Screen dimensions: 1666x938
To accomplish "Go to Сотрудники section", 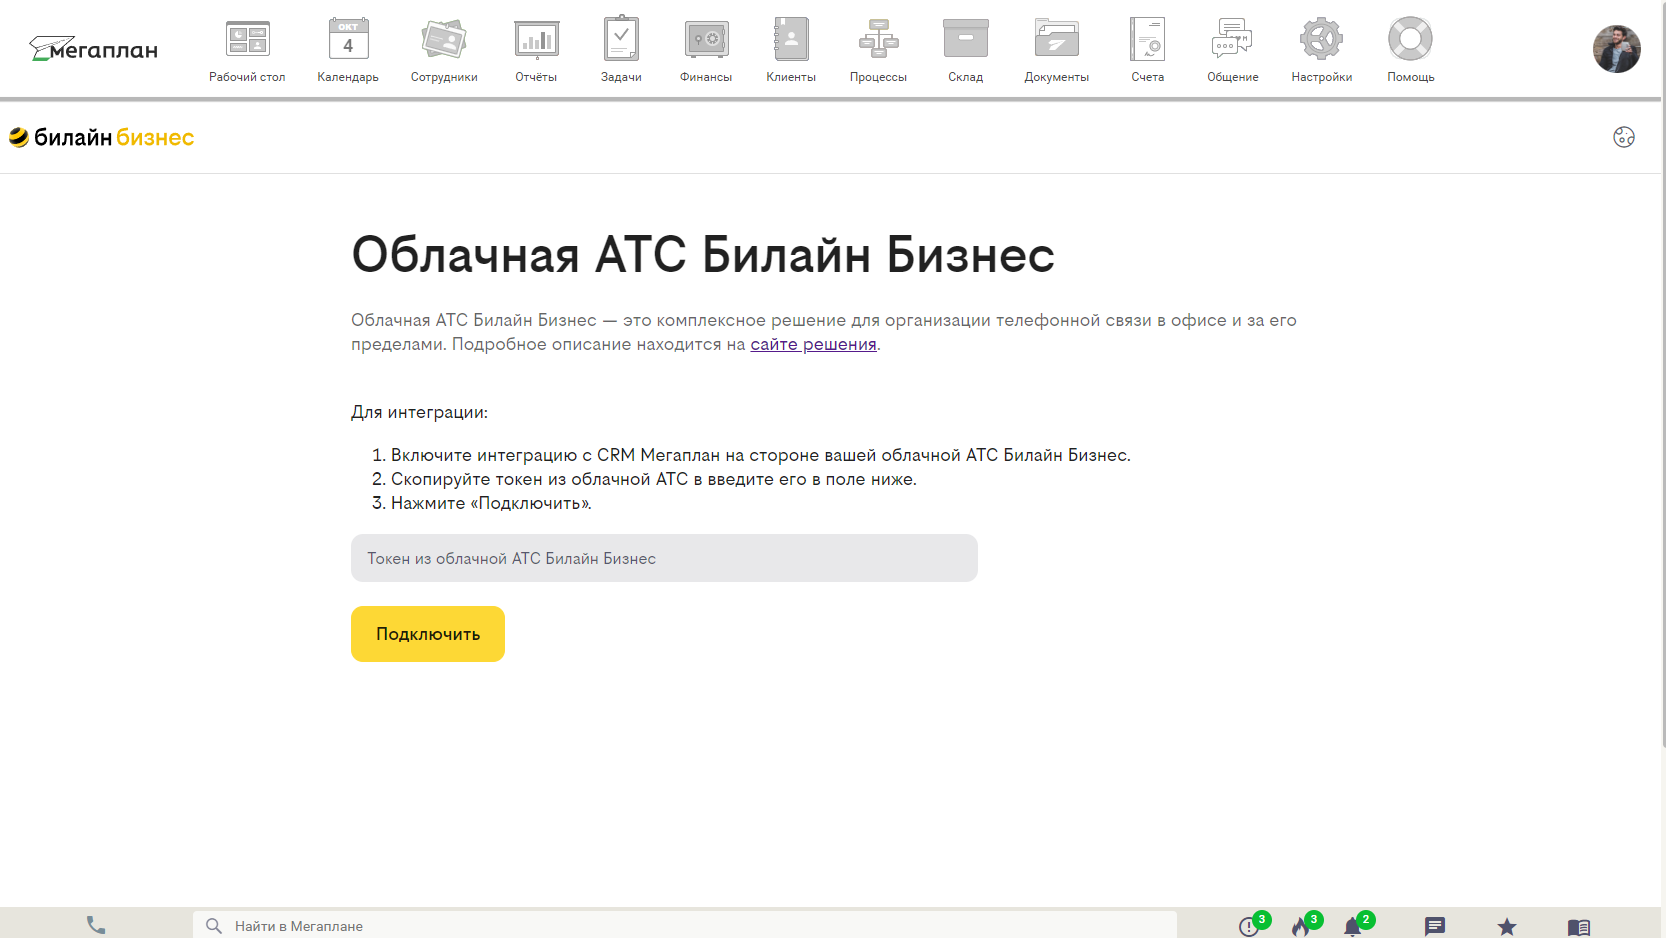I will (444, 50).
